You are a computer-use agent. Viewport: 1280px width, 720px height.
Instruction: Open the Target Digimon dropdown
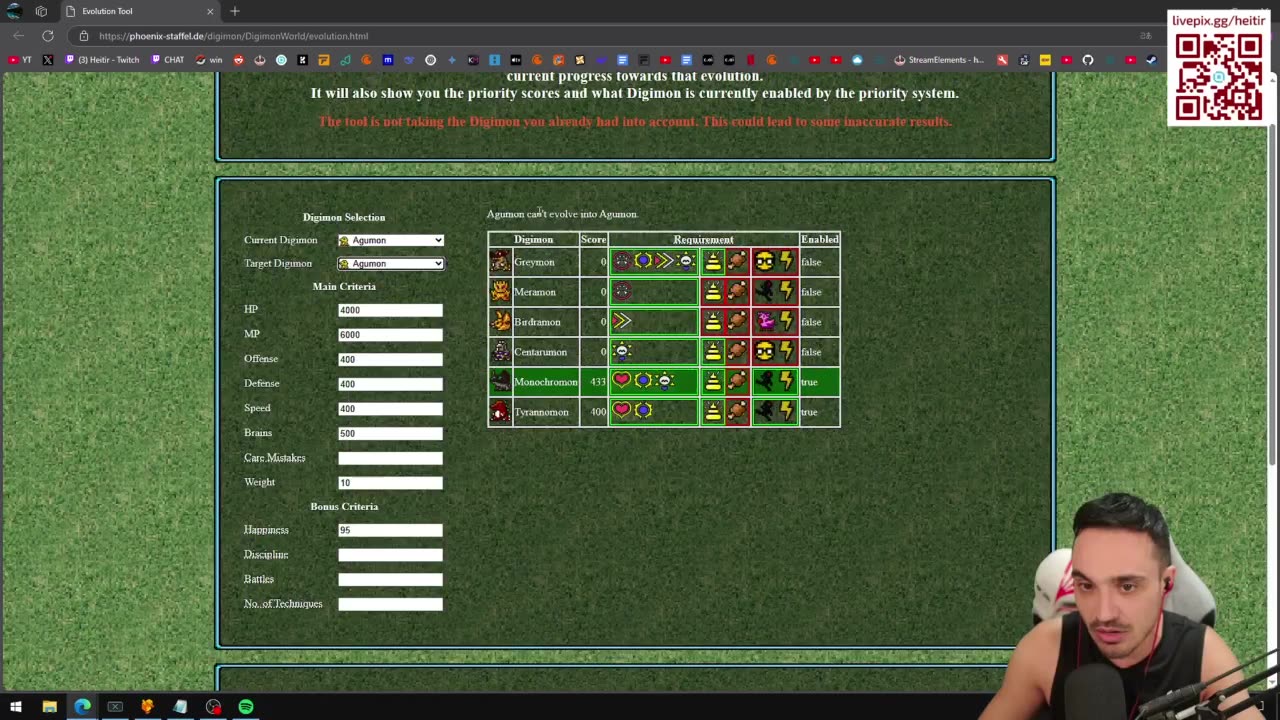point(391,263)
